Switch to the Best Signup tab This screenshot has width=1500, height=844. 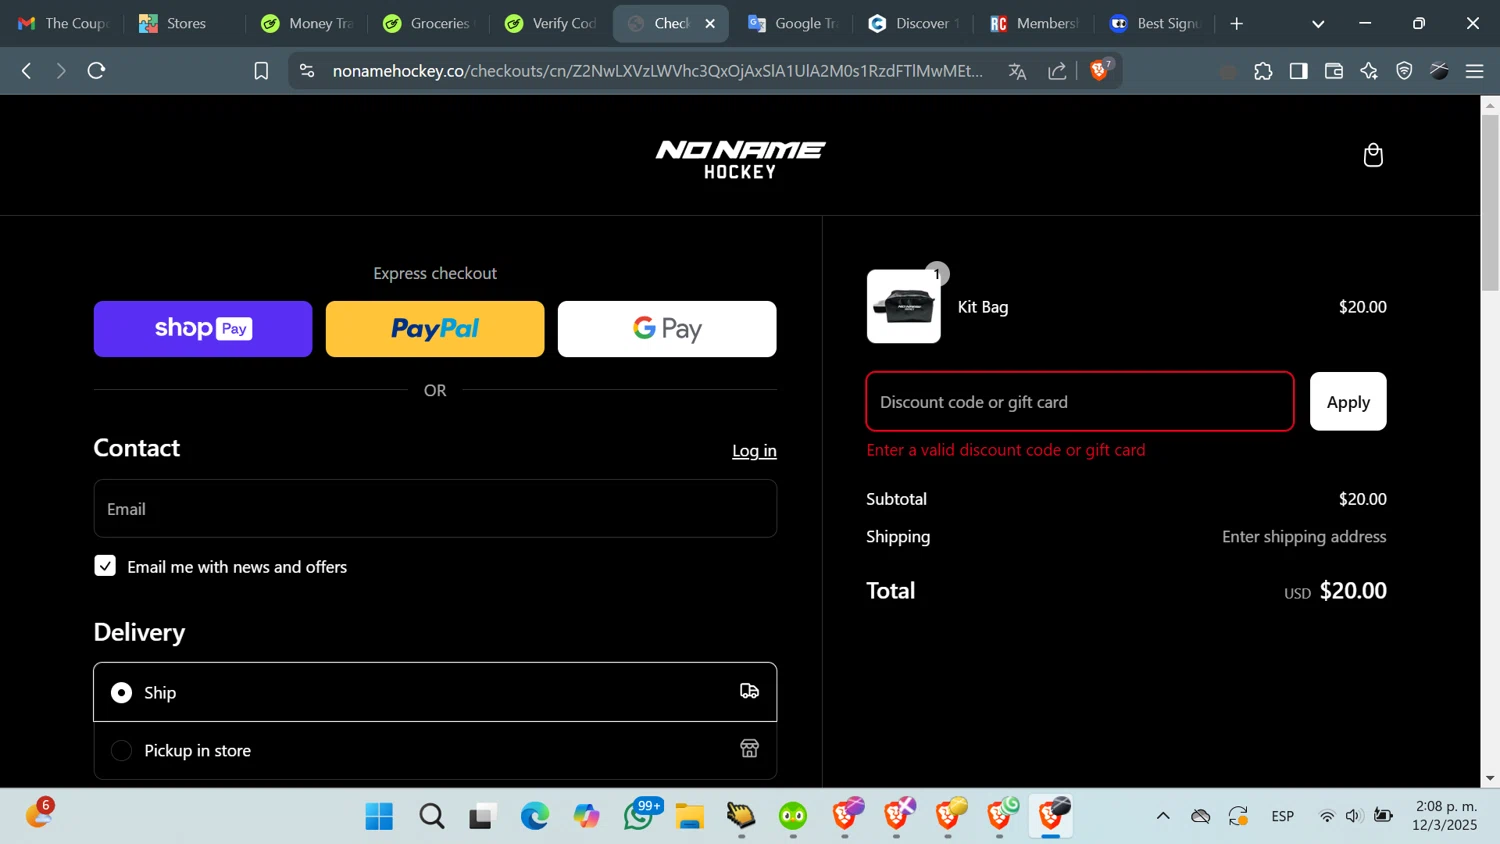(1155, 23)
